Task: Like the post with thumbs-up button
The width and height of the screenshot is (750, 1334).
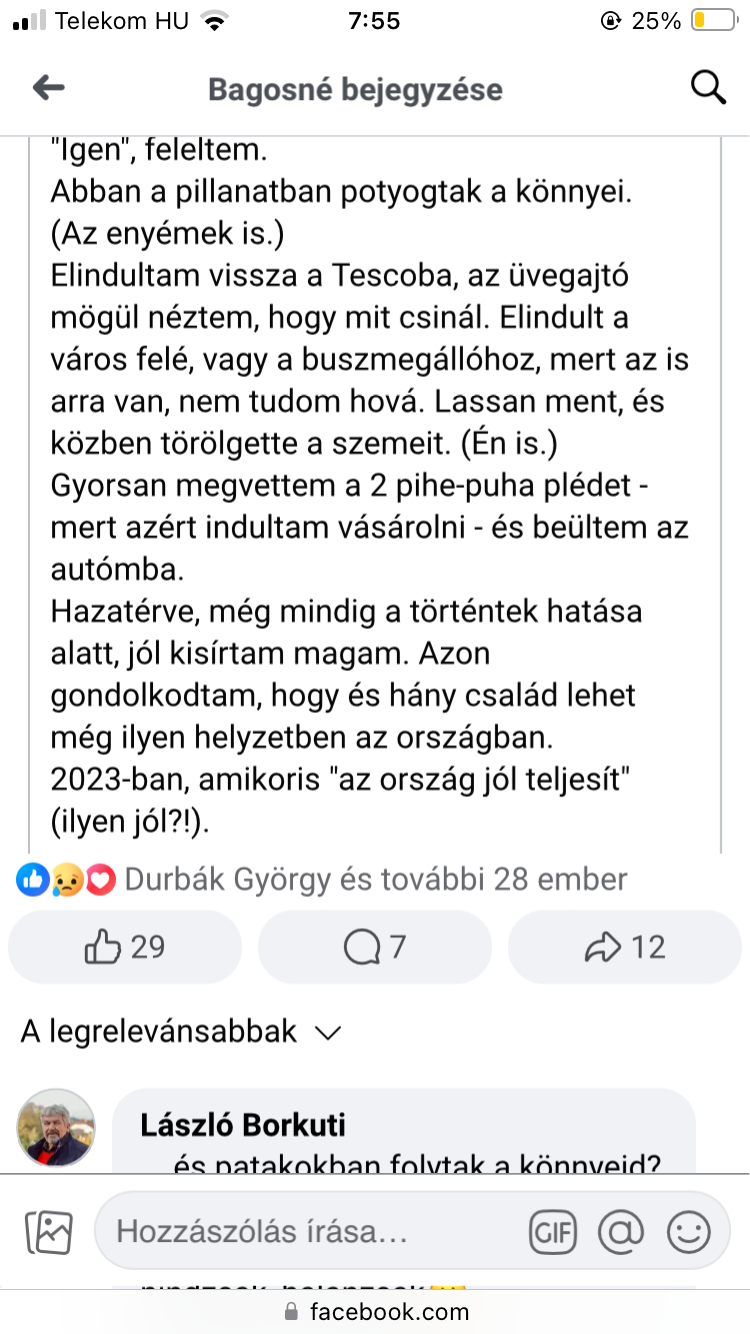Action: pos(125,947)
